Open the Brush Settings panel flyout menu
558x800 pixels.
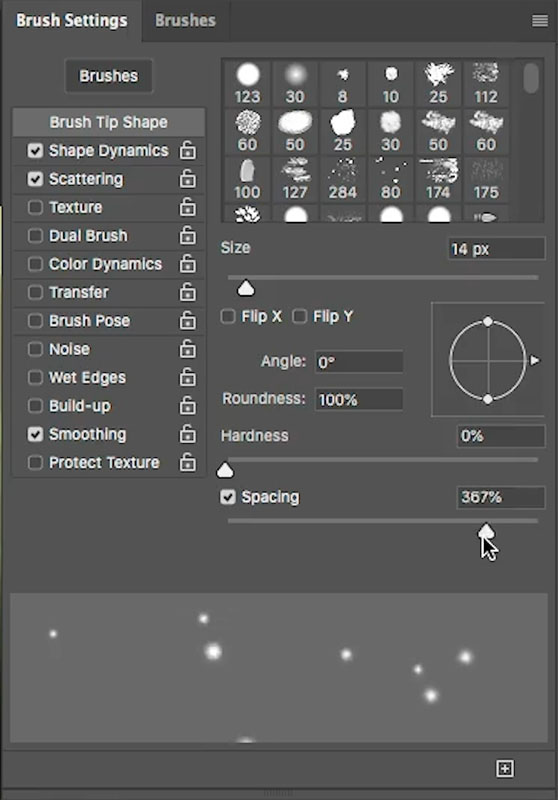[x=540, y=20]
